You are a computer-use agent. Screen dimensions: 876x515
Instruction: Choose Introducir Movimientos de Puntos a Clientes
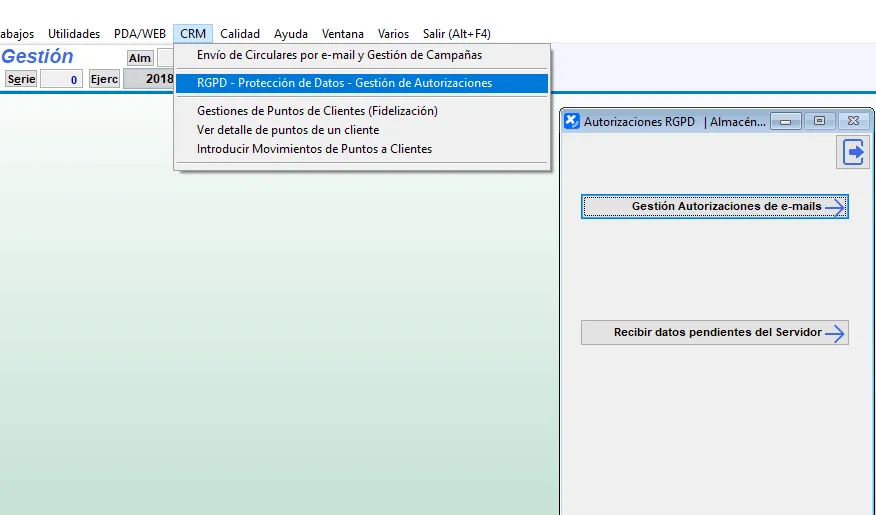pos(314,149)
